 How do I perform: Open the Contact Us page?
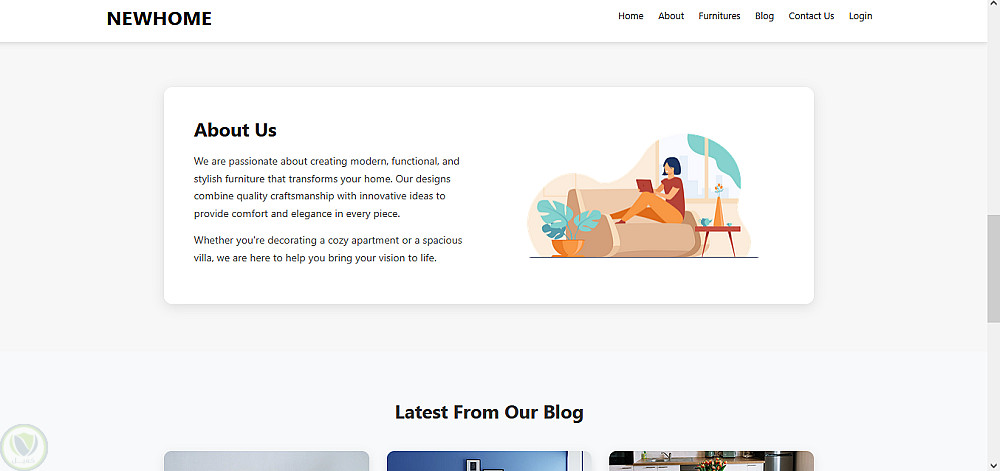(811, 16)
